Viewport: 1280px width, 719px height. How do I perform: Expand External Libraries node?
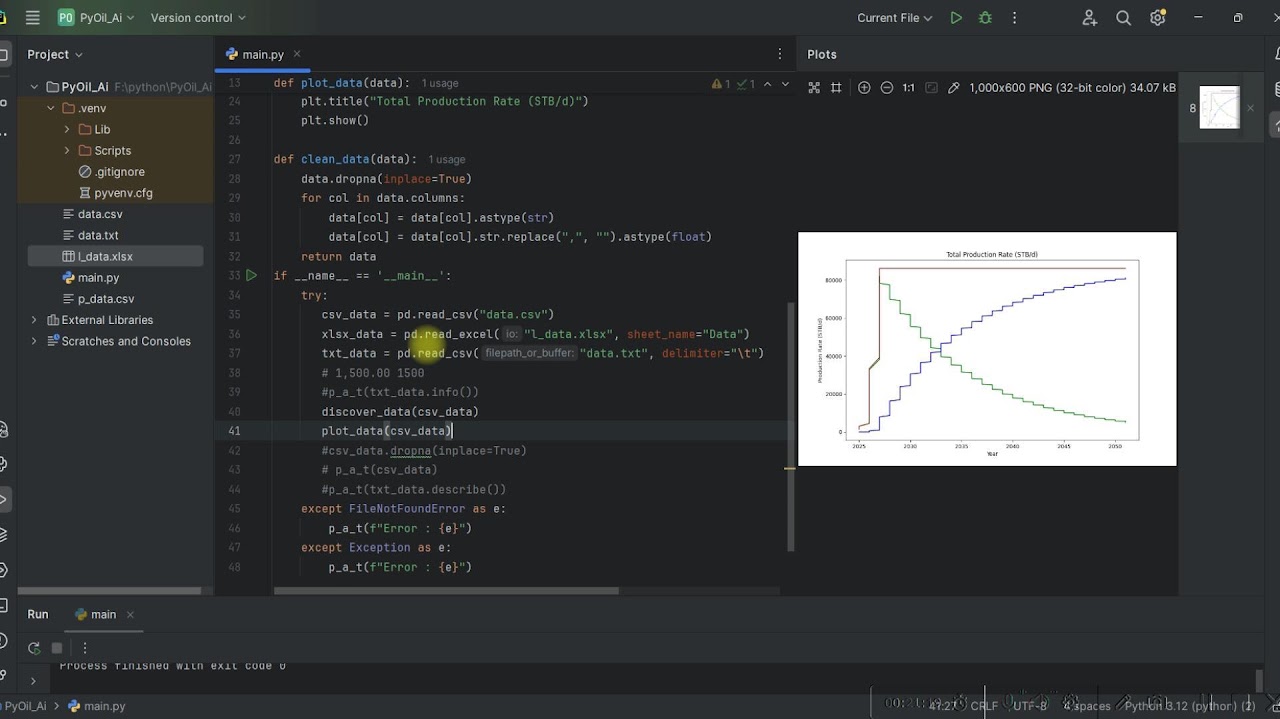(x=34, y=320)
